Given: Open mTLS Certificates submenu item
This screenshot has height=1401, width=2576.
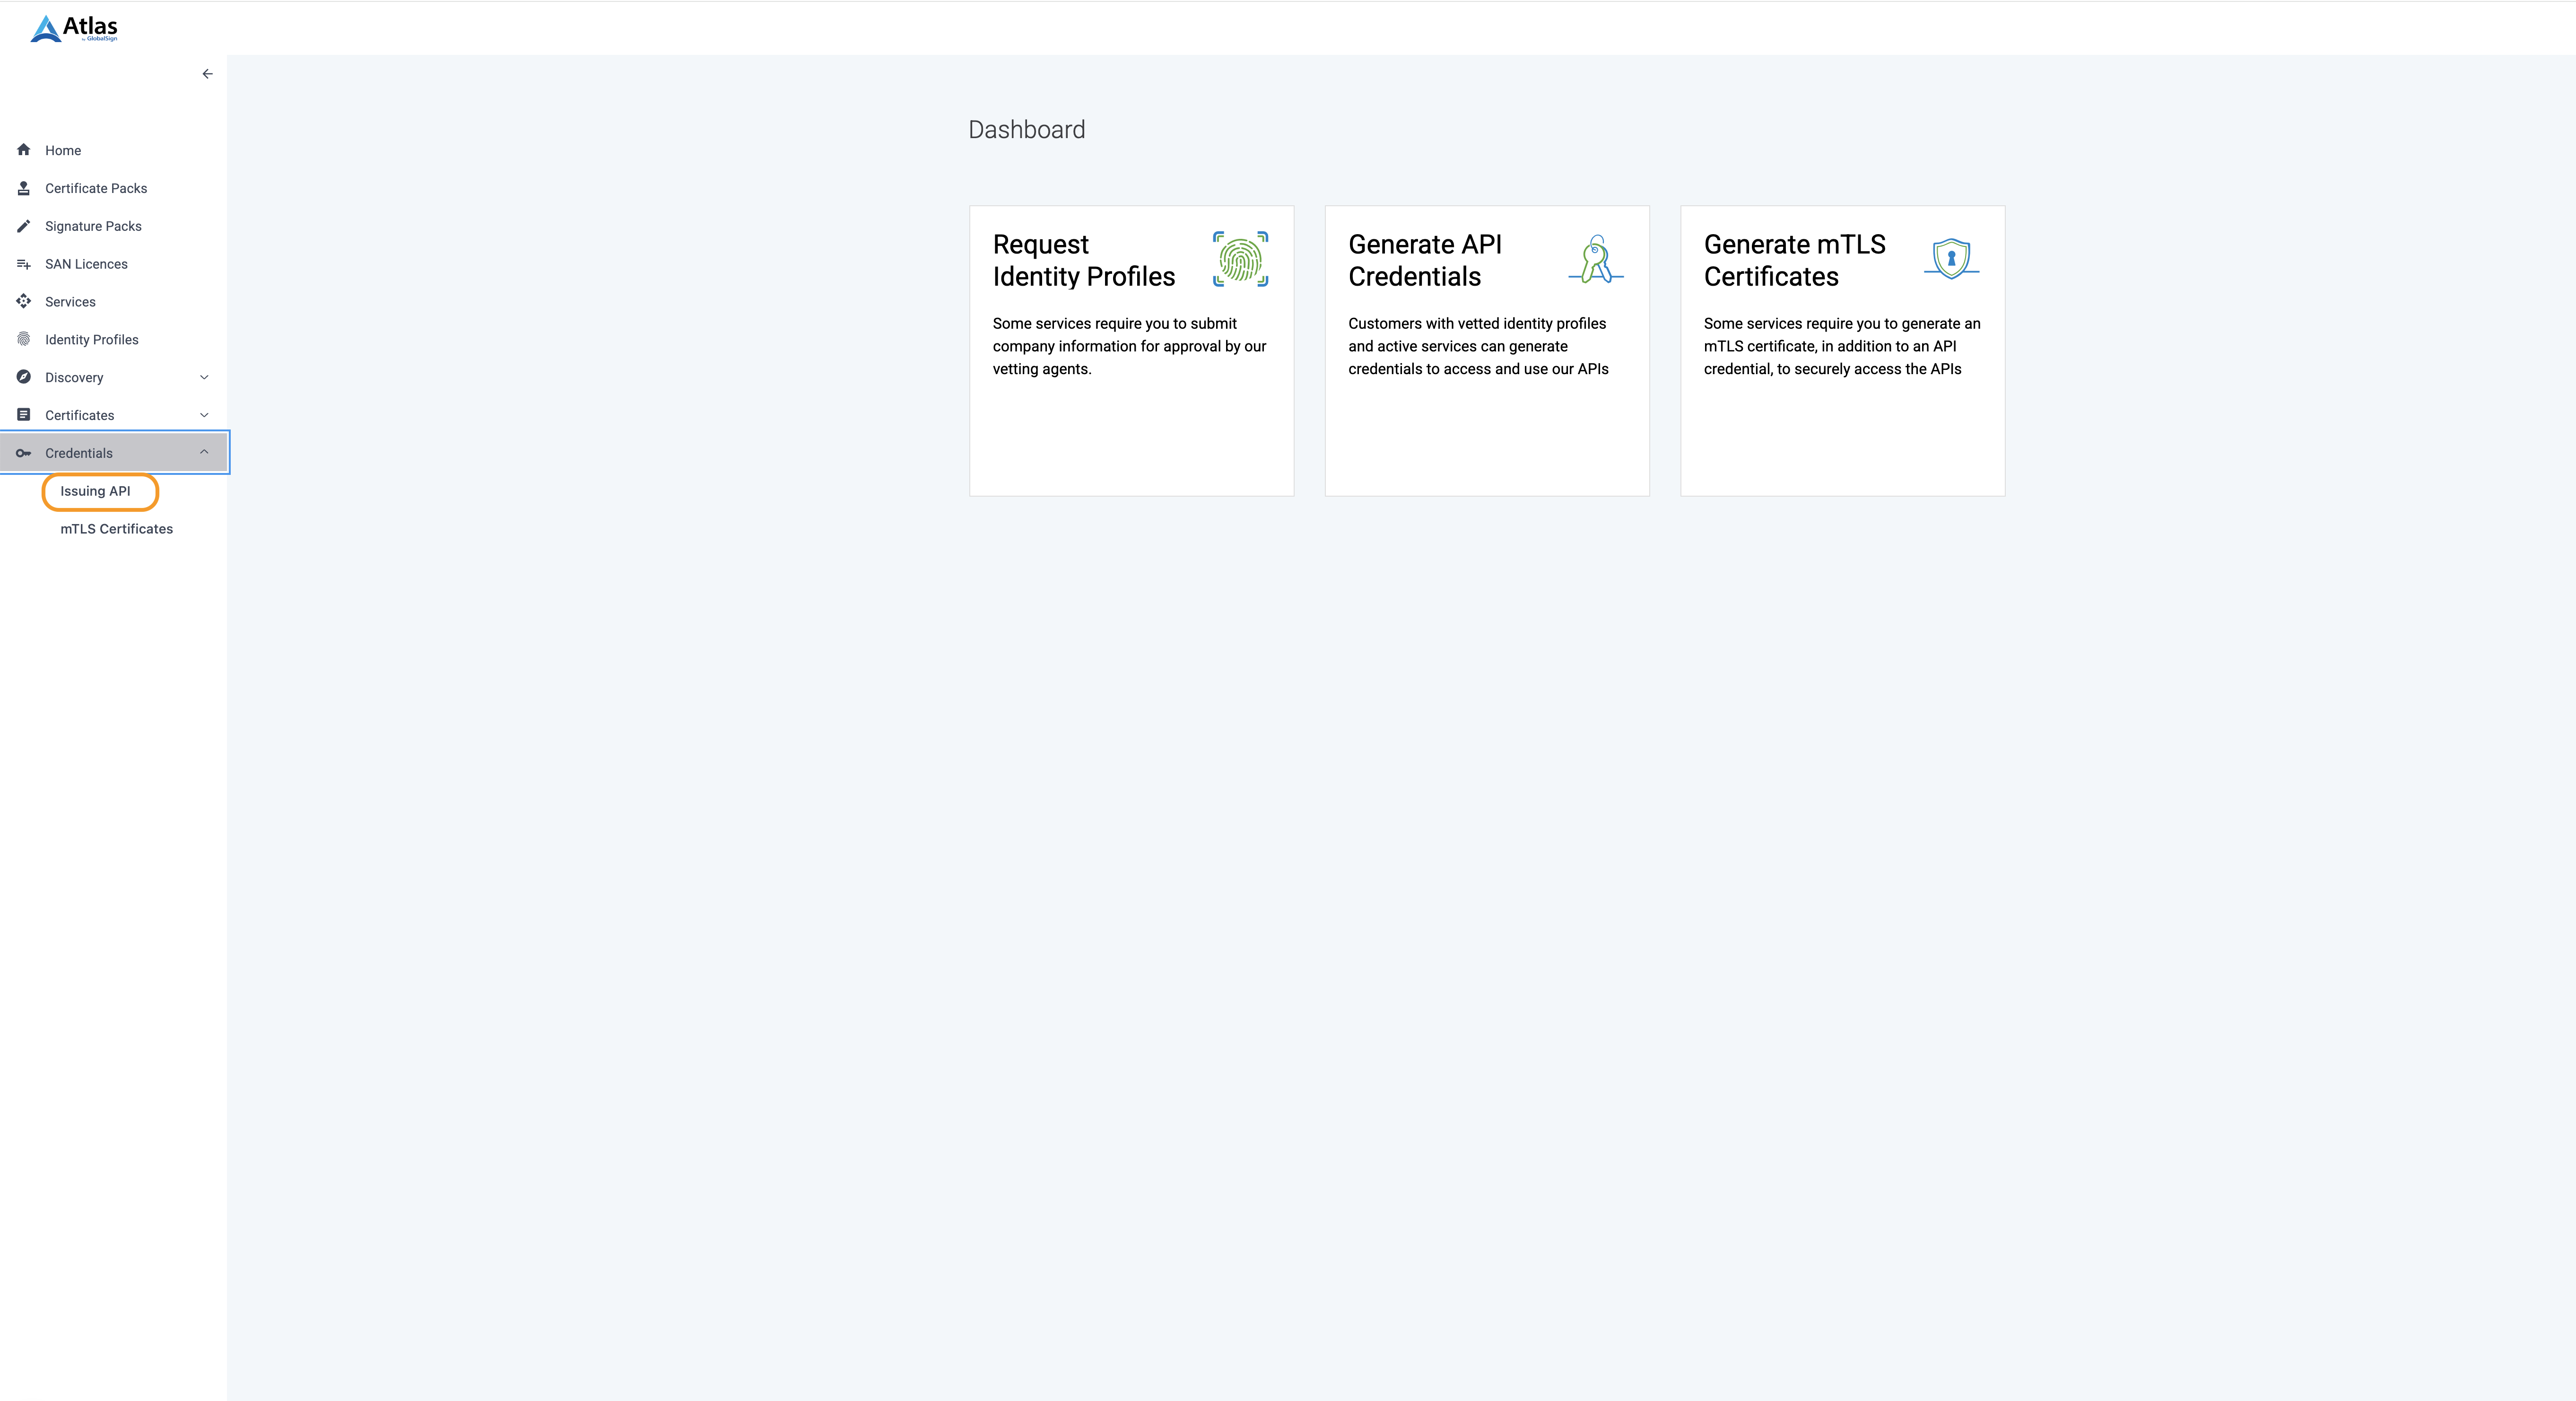Looking at the screenshot, I should 116,529.
